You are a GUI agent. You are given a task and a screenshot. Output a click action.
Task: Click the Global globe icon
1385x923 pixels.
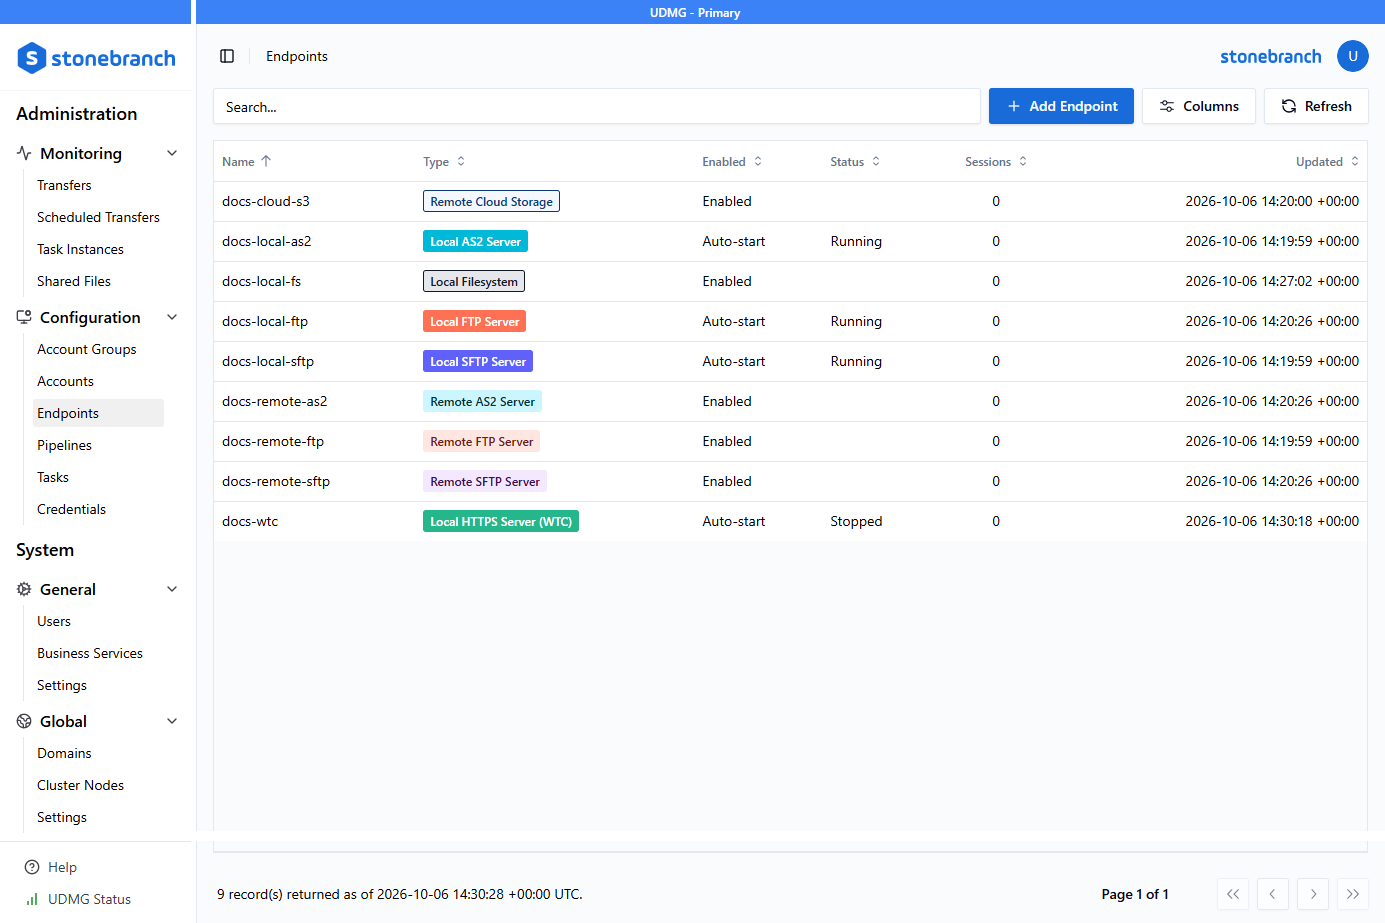(x=24, y=721)
